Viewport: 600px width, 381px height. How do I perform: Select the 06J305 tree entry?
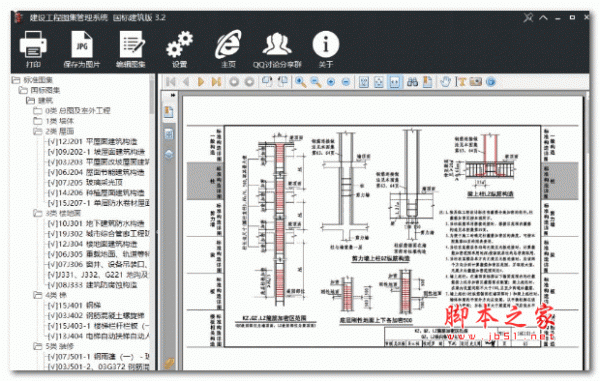pos(98,254)
